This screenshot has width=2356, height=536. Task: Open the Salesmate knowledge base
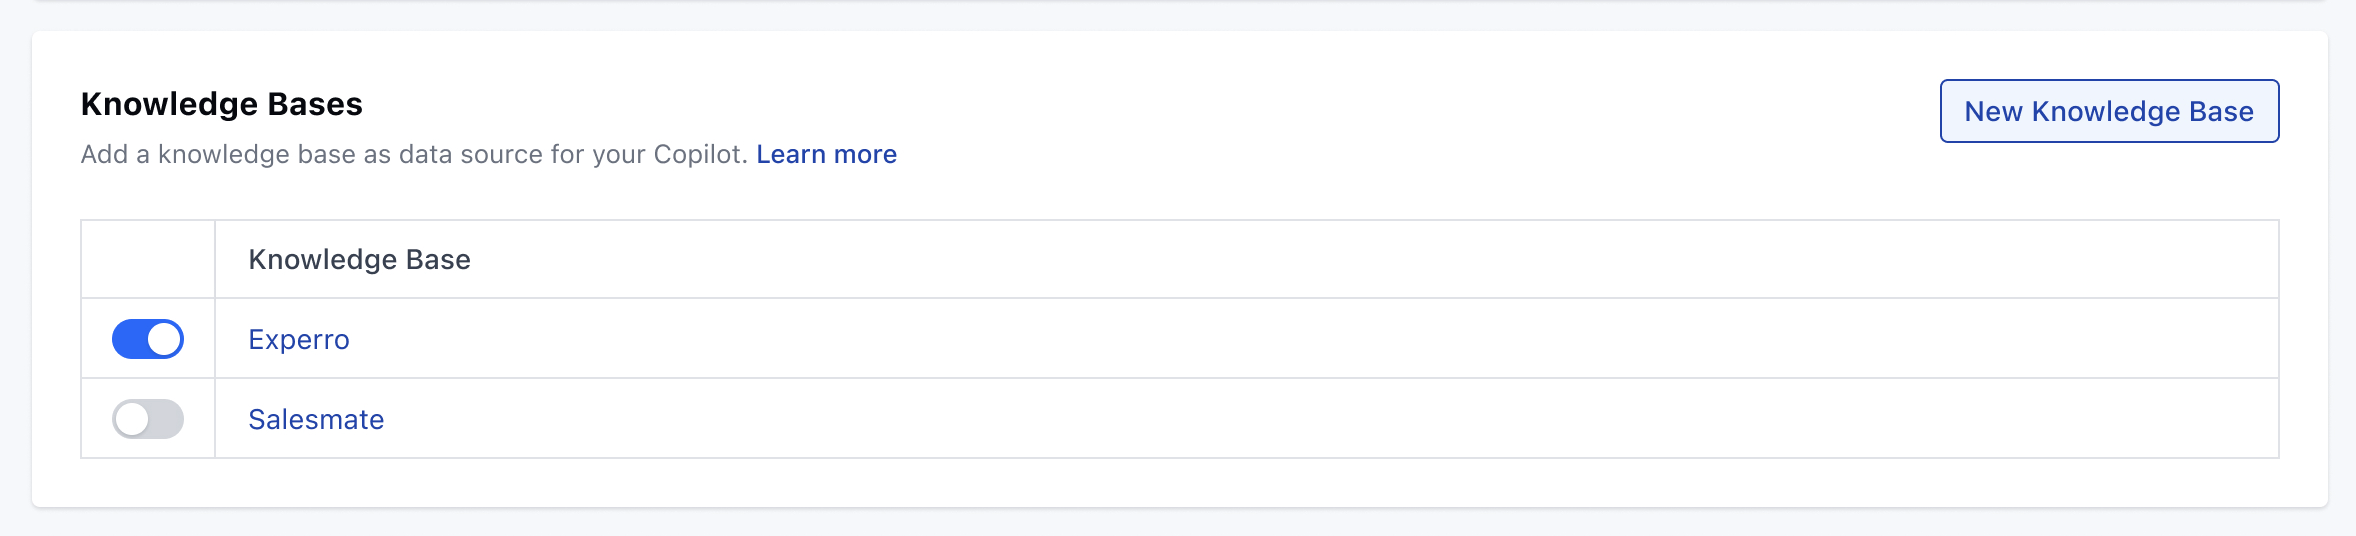click(316, 419)
